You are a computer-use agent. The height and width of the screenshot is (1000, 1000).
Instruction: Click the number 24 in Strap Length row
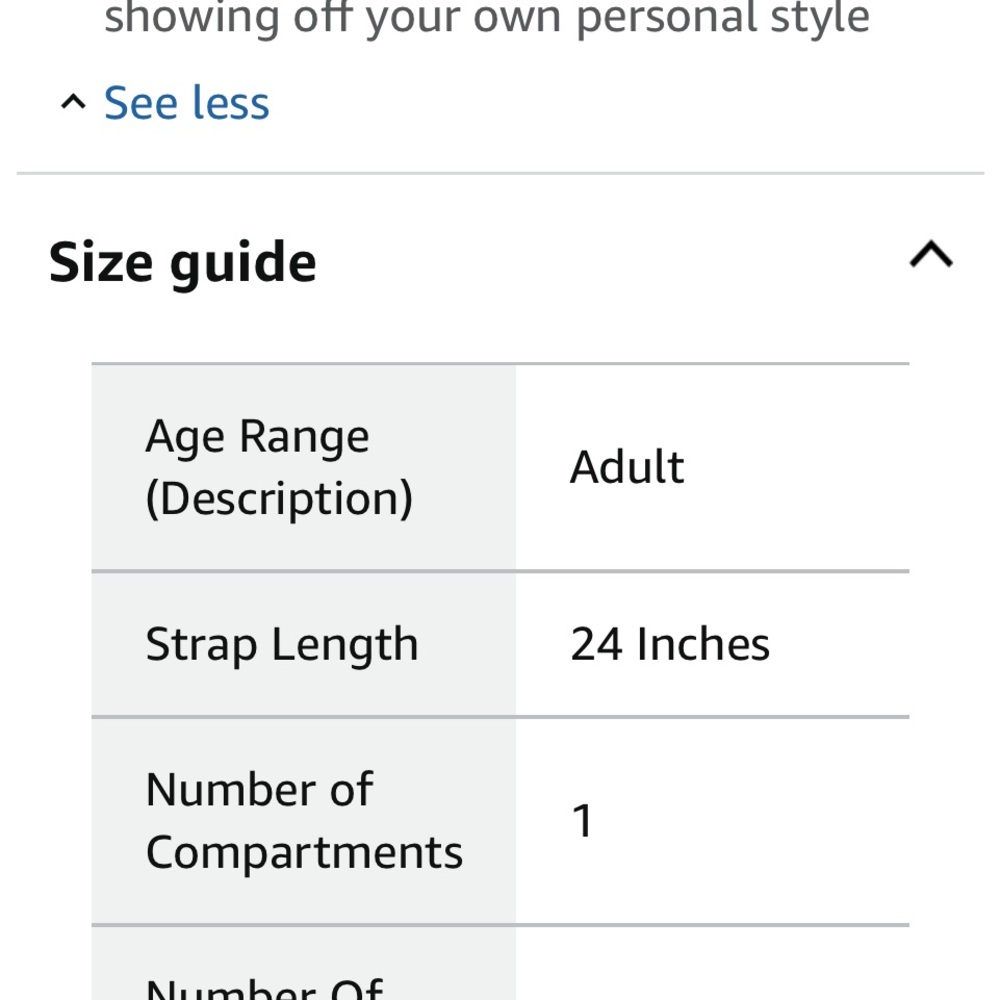tap(597, 644)
